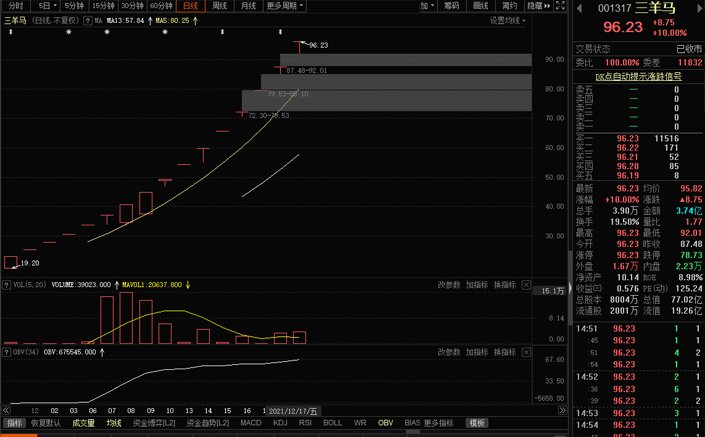705x437 pixels.
Task: Click the DK点自动提示涨跌信号 link
Action: 638,76
